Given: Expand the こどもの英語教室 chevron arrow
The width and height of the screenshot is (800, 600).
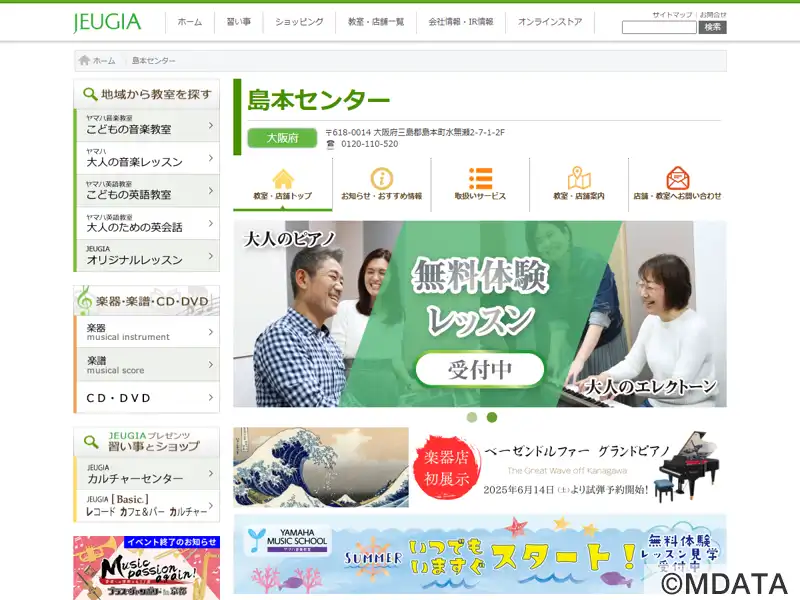Looking at the screenshot, I should point(211,190).
